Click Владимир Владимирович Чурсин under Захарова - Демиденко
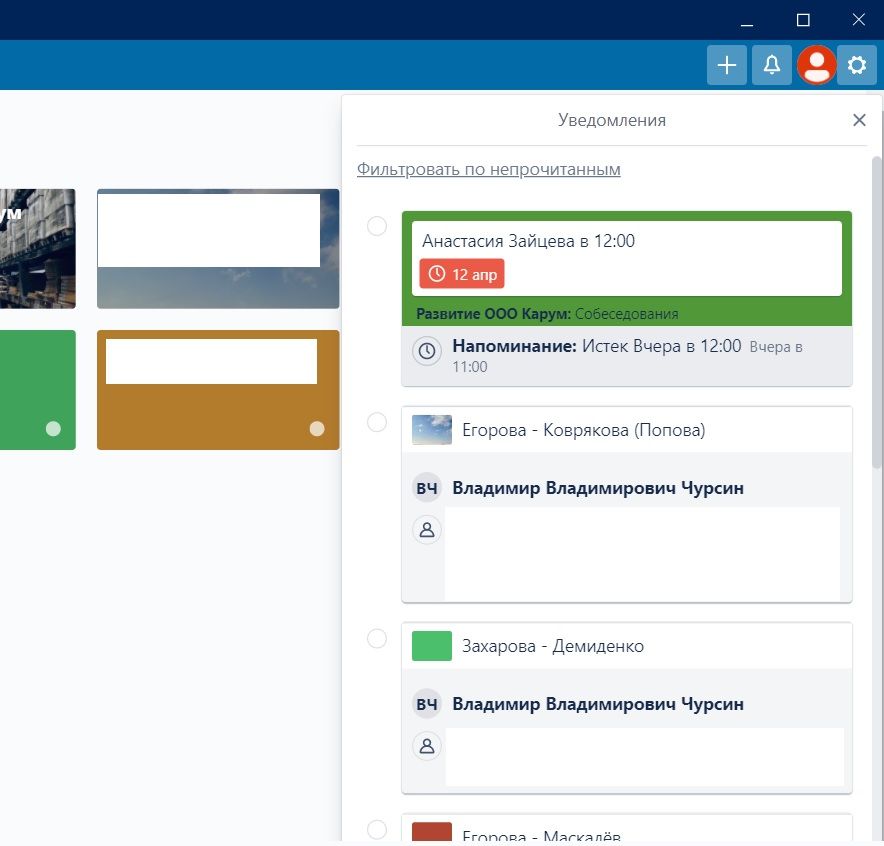This screenshot has height=846, width=884. click(598, 704)
